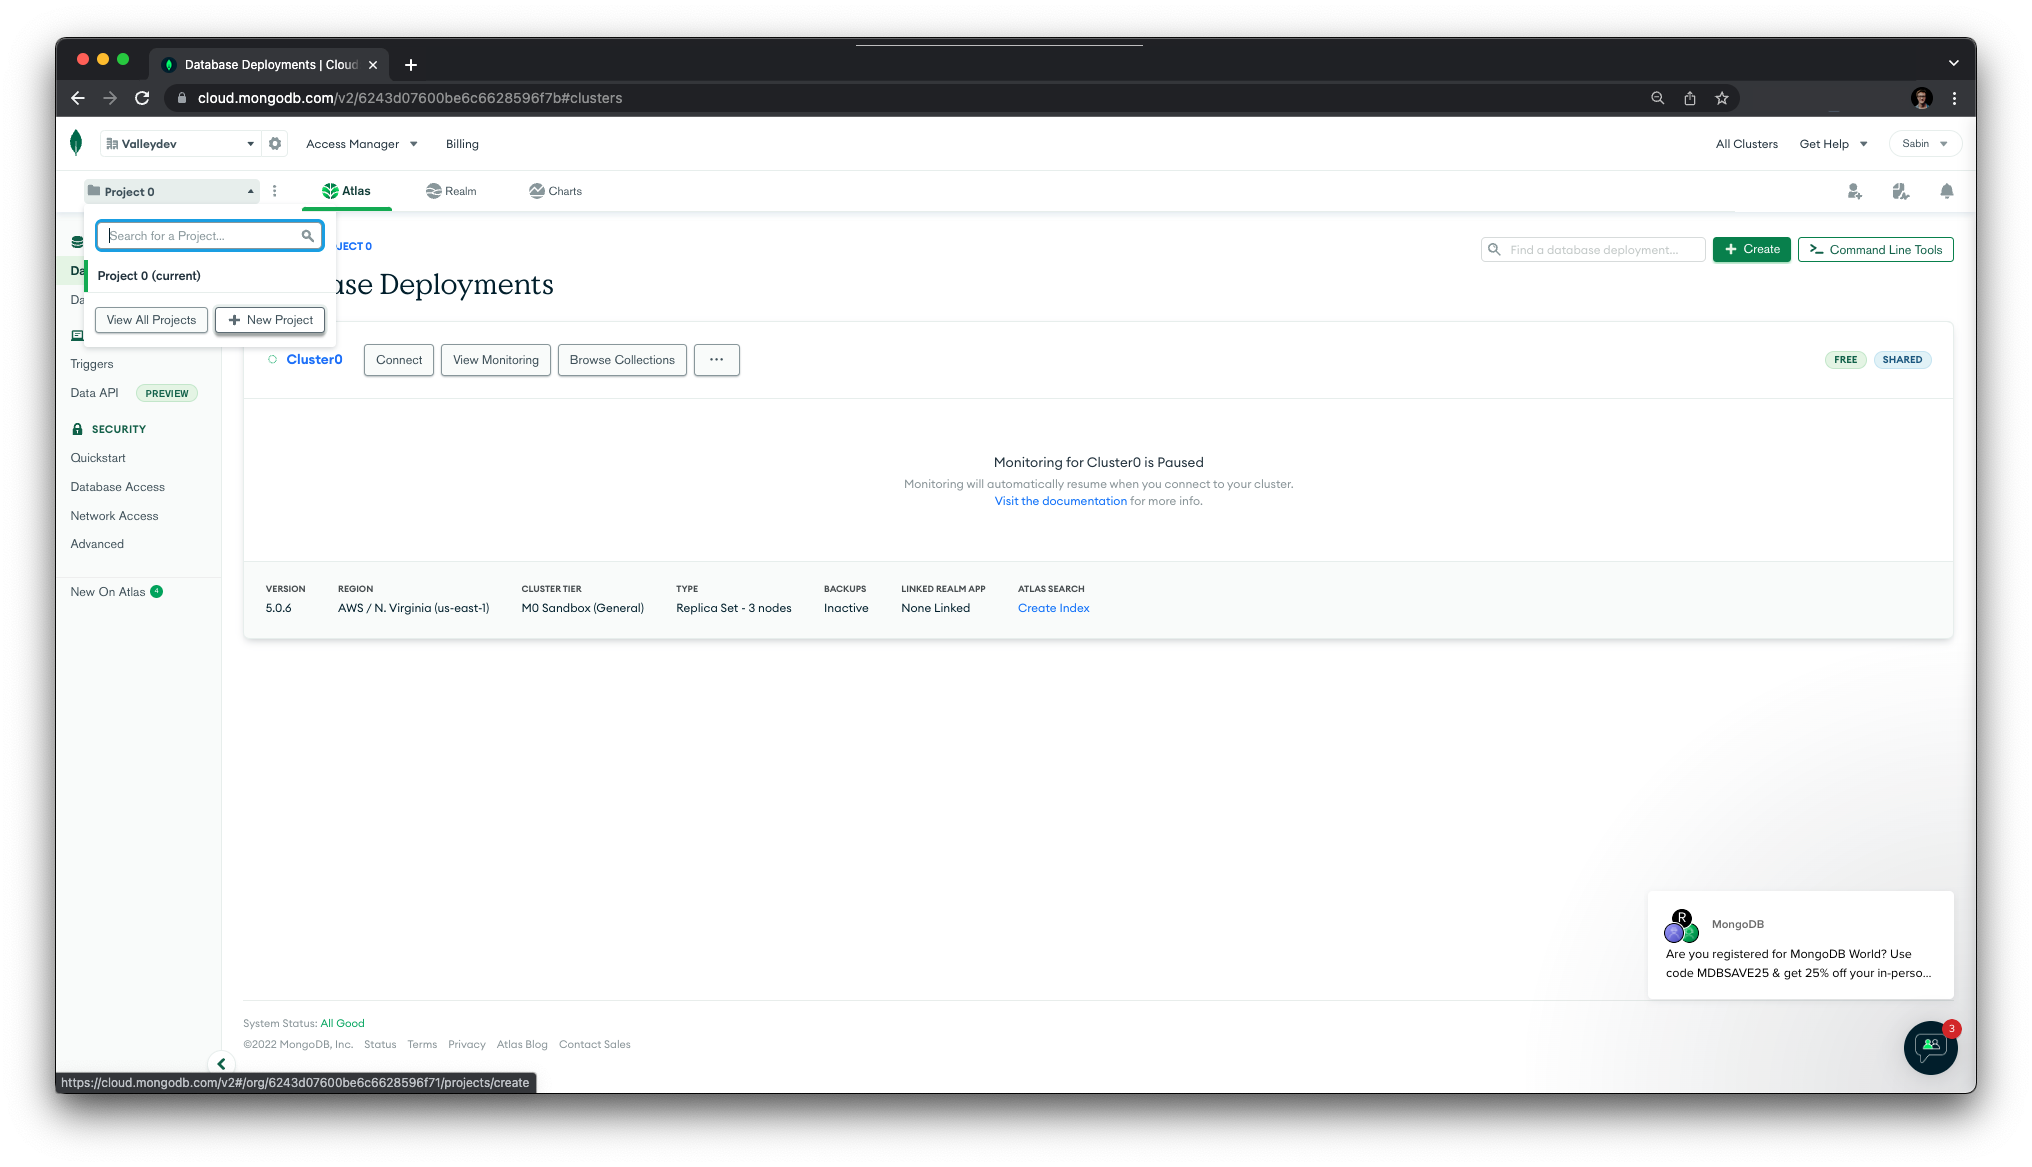
Task: Click the MongoDB leaf logo
Action: click(76, 143)
